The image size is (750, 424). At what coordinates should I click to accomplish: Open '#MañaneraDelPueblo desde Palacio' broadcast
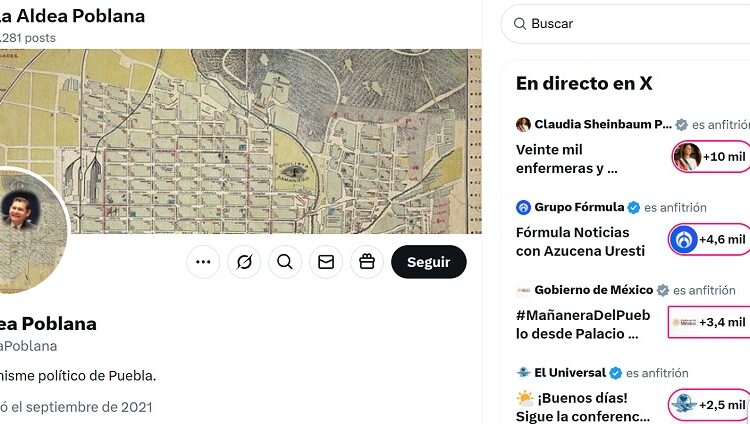pyautogui.click(x=583, y=324)
